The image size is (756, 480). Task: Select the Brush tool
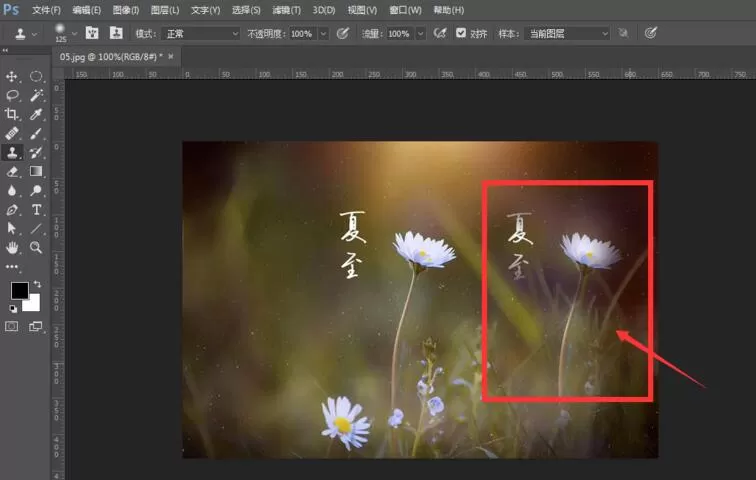point(36,133)
